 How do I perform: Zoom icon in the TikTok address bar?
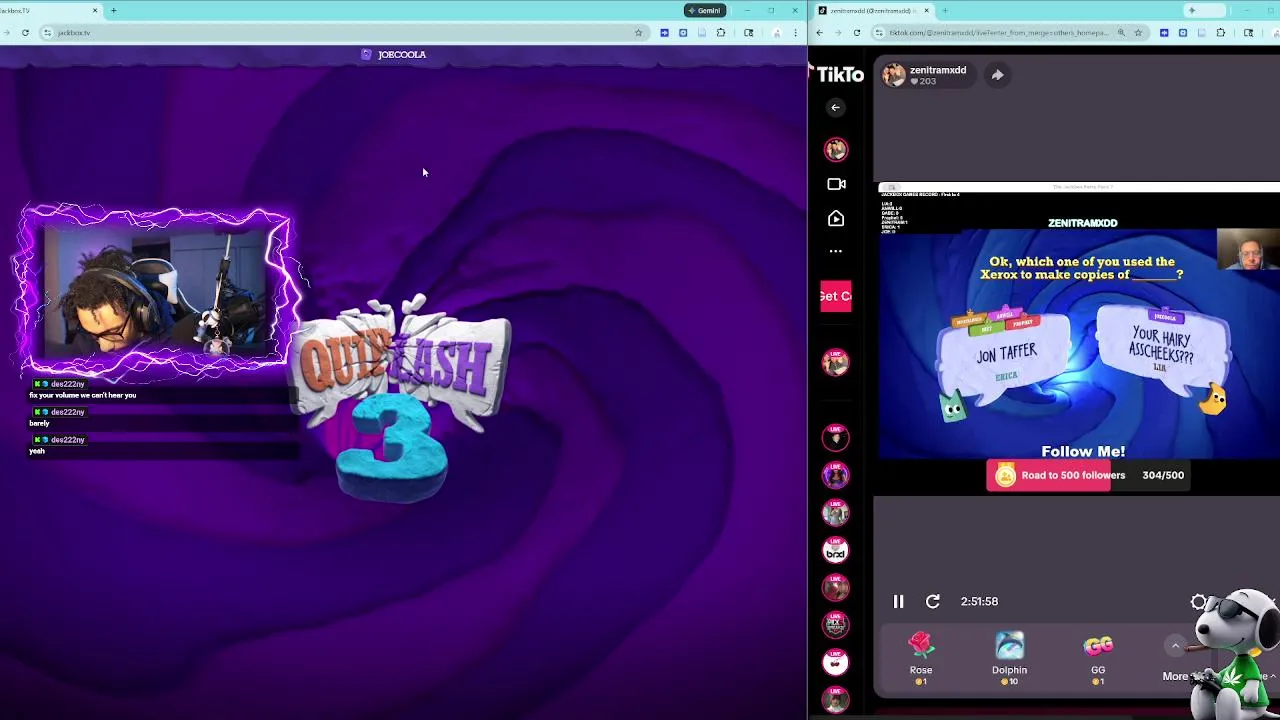point(1121,33)
